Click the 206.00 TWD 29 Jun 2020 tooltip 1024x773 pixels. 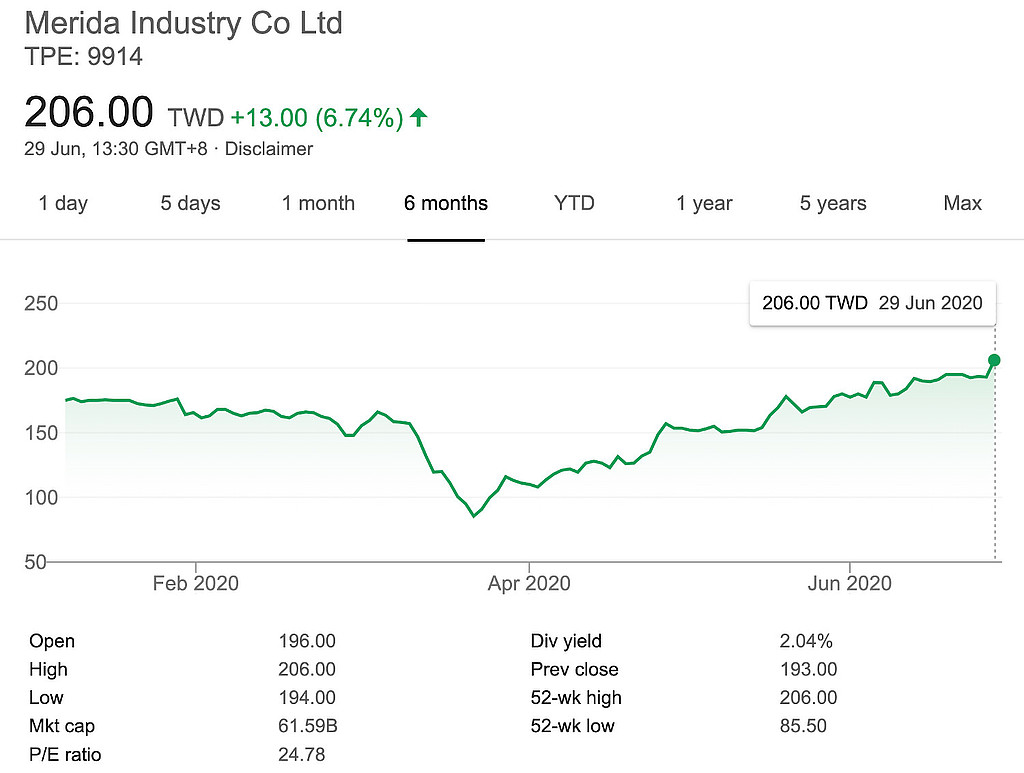tap(872, 303)
